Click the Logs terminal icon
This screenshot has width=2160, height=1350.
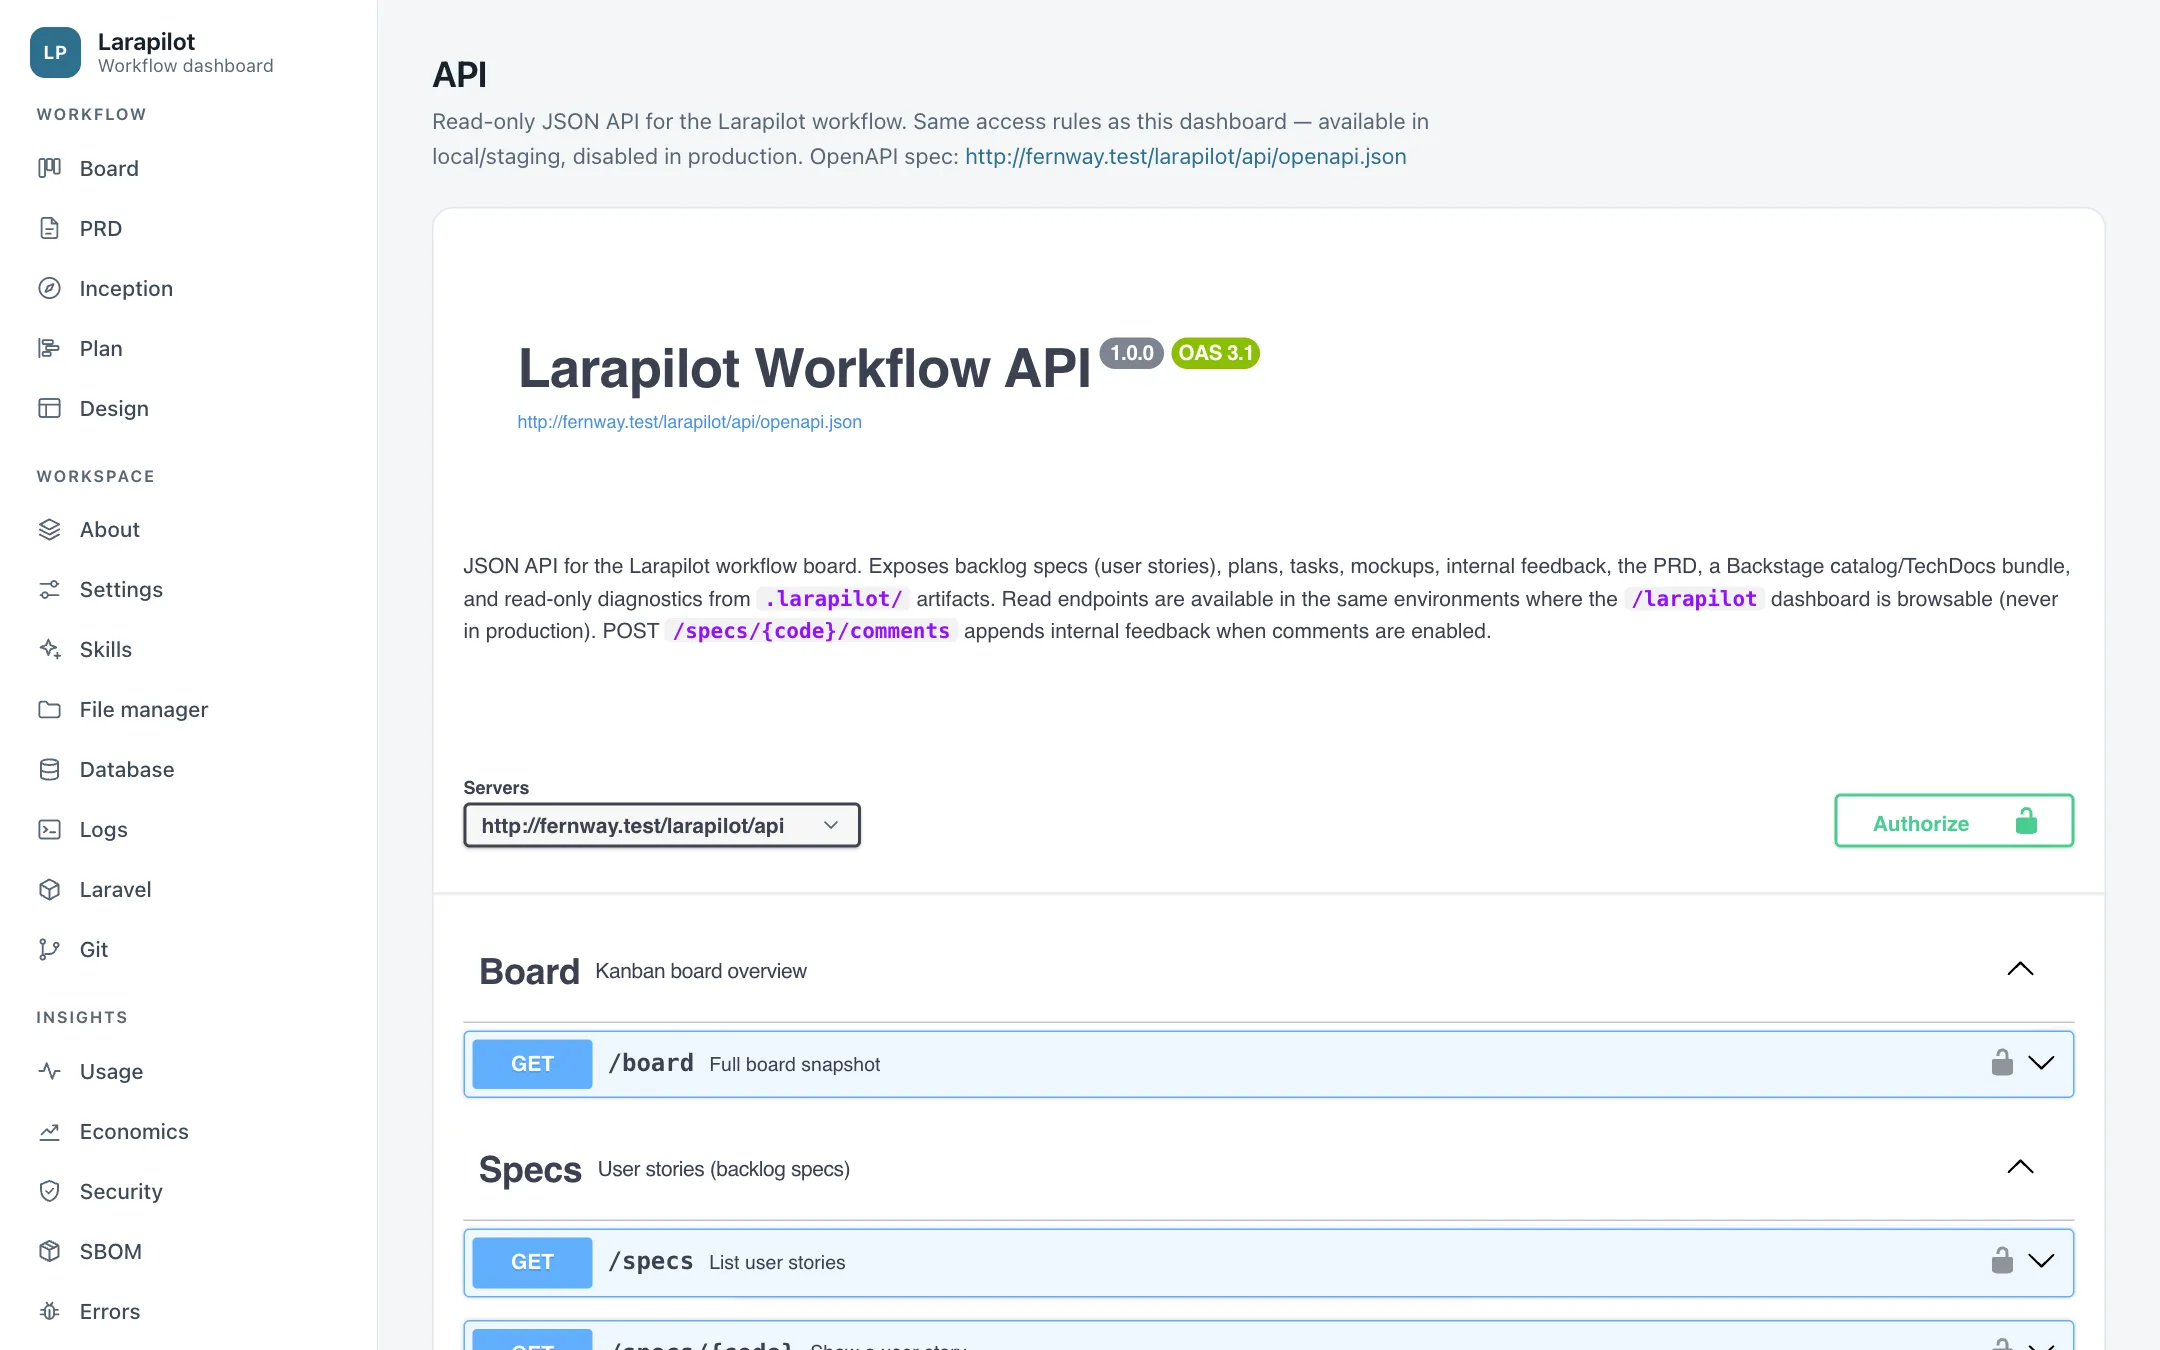(x=49, y=829)
